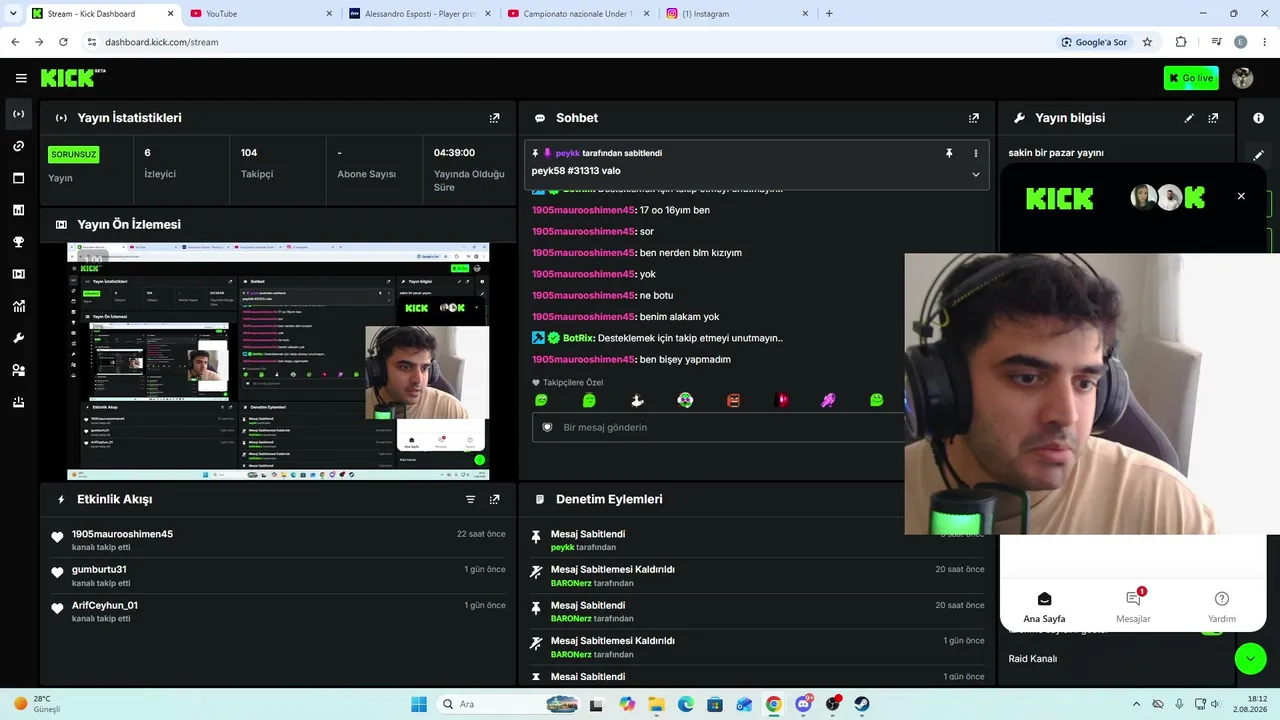Insert the first green follower emote
The width and height of the screenshot is (1280, 720).
click(541, 400)
